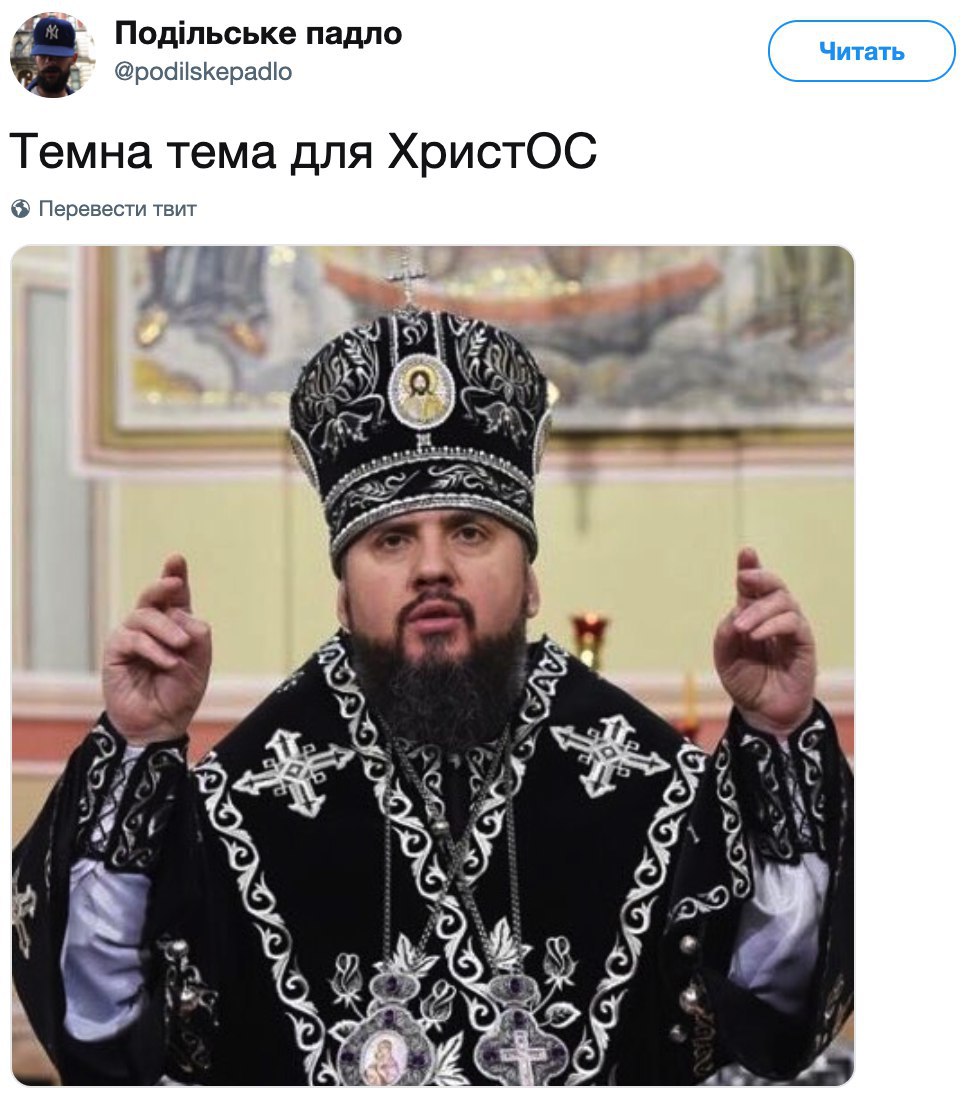Viewport: 974px width, 1100px height.
Task: Click the tweet text Темна тема для ХристОС
Action: 304,151
